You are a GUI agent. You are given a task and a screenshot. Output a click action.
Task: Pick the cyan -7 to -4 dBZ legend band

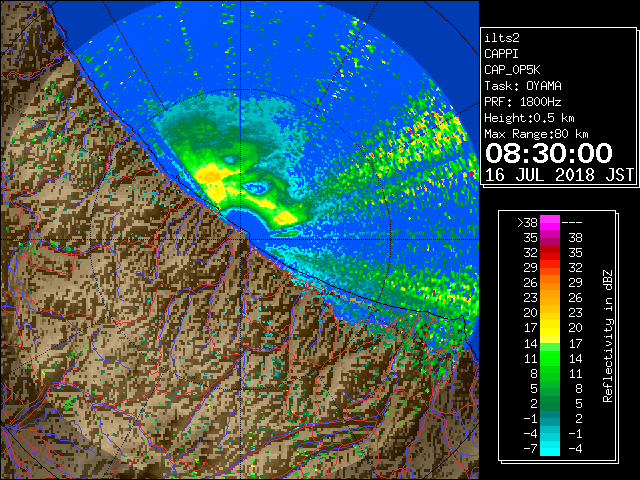pos(550,448)
